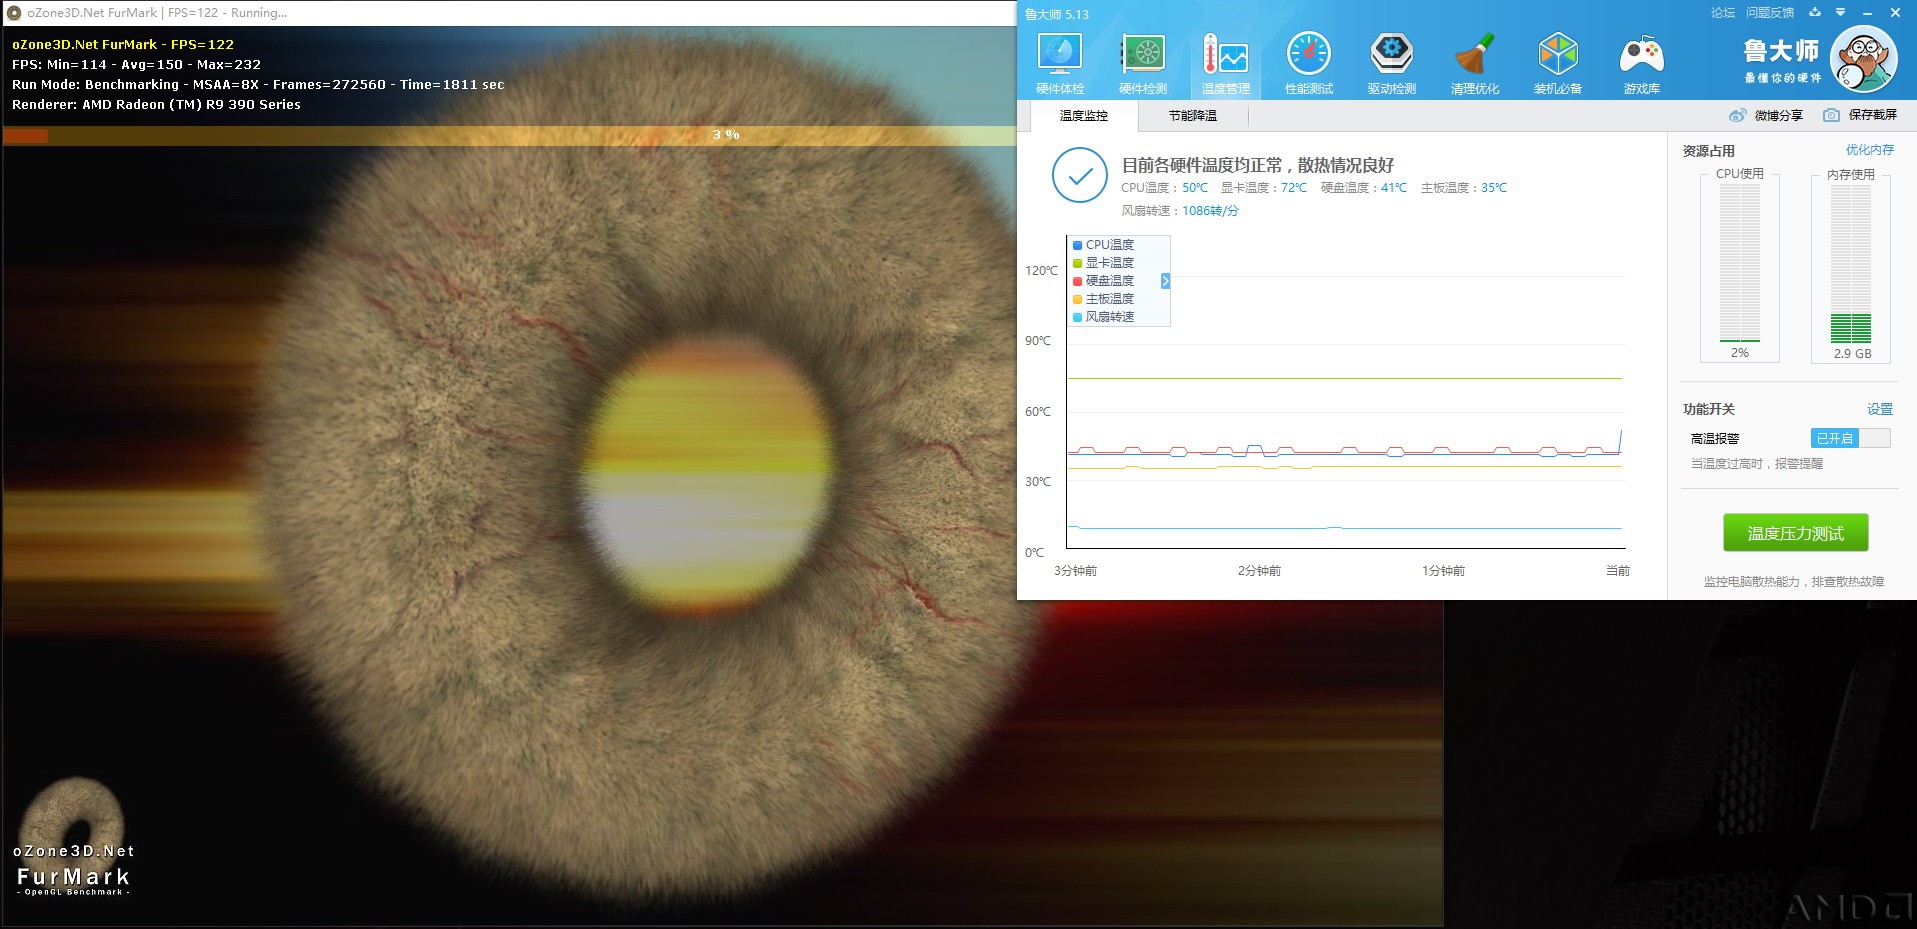
Task: Click the oZone3D.Net FurMark logo
Action: [73, 838]
